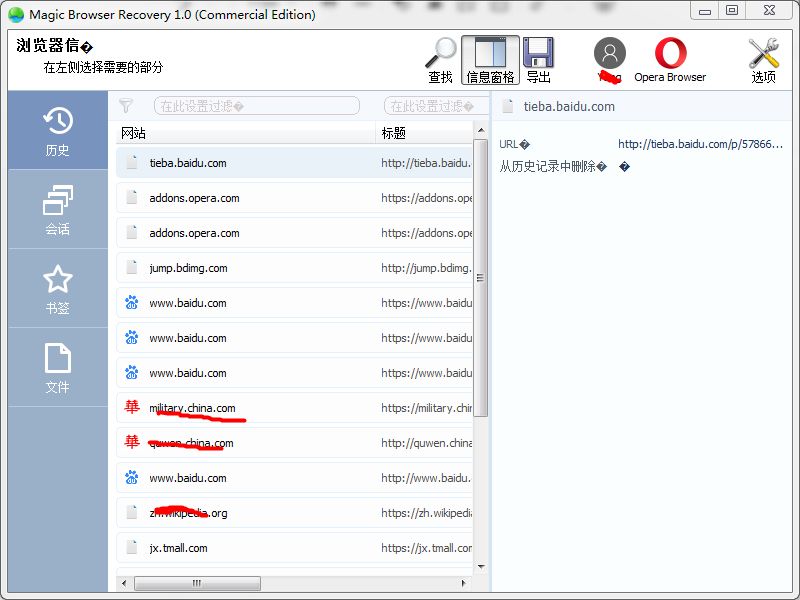Click the vertical scrollbar thumb
This screenshot has height=600, width=800.
[x=481, y=278]
